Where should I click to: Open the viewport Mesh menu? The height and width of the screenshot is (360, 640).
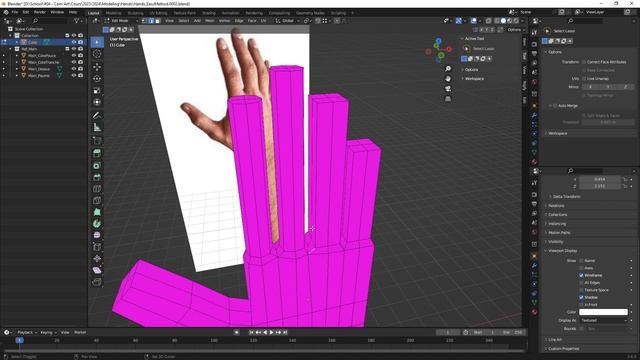209,20
